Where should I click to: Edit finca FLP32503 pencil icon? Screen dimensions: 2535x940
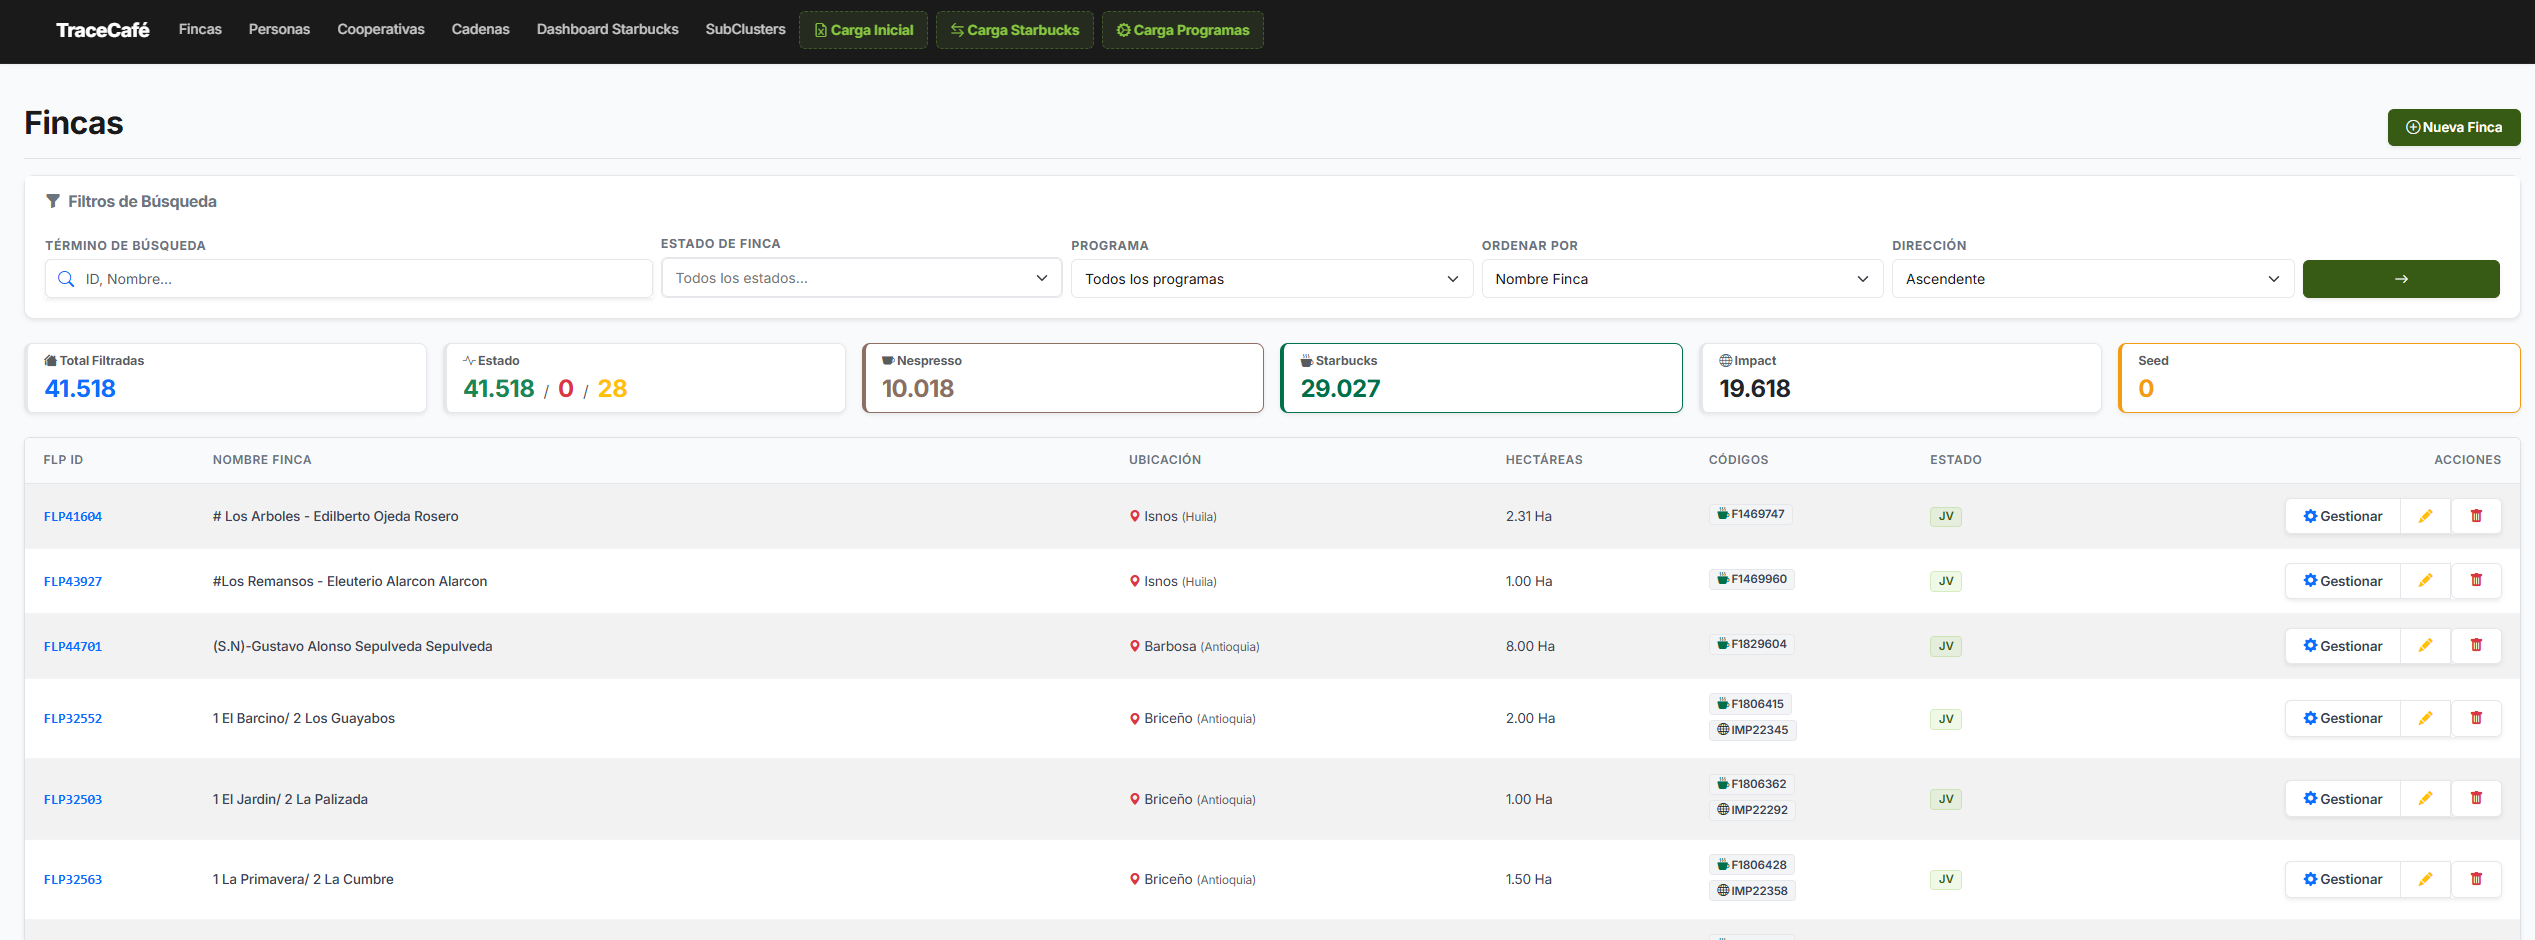tap(2425, 799)
